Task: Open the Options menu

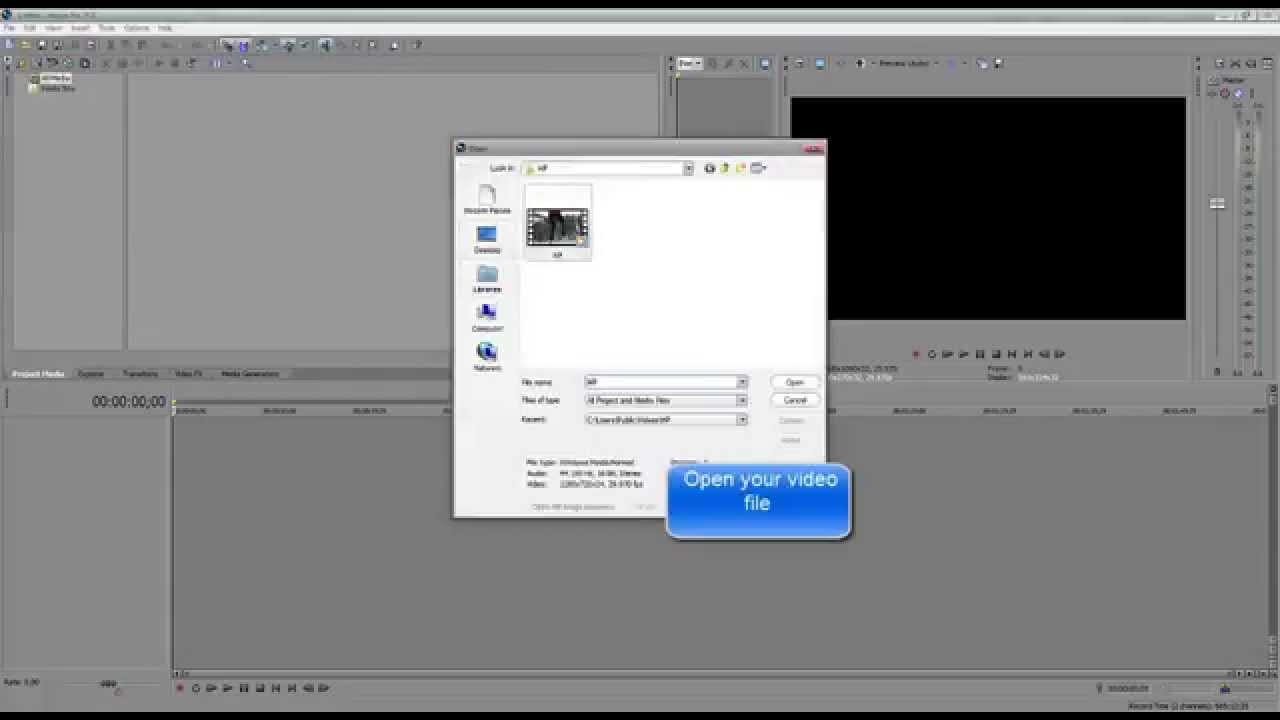Action: [x=136, y=28]
